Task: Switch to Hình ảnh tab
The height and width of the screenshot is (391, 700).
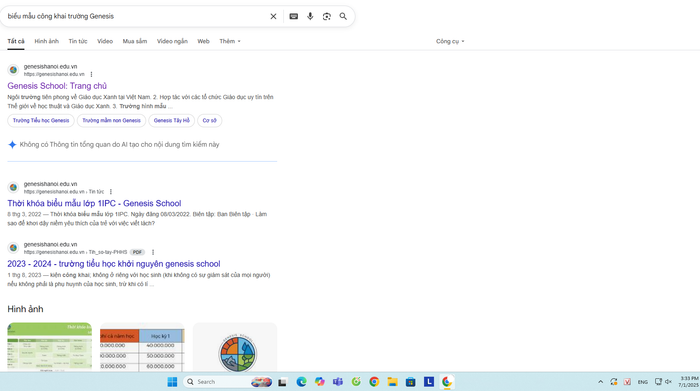Action: click(46, 41)
